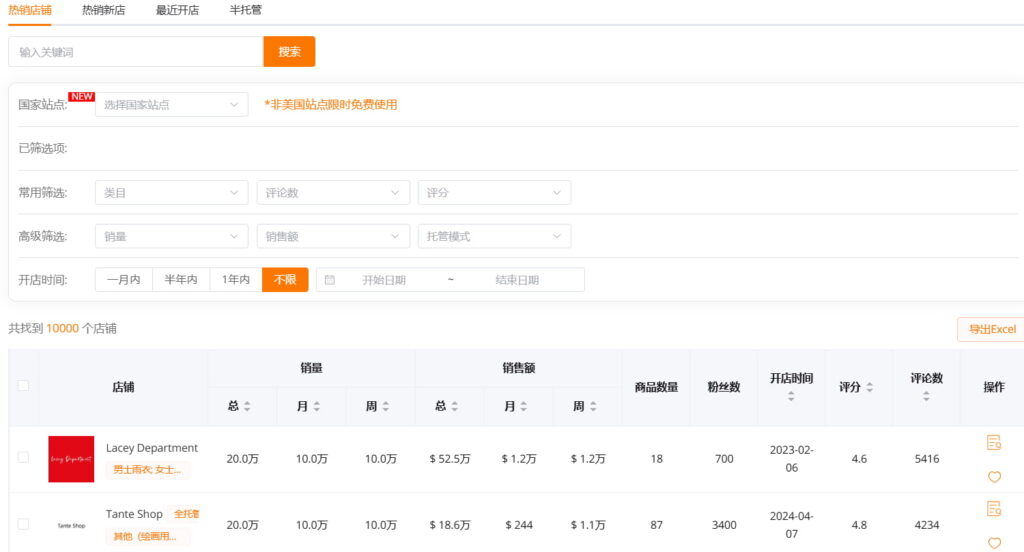Click the calendar icon in date range
Viewport: 1024px width, 552px height.
point(330,280)
